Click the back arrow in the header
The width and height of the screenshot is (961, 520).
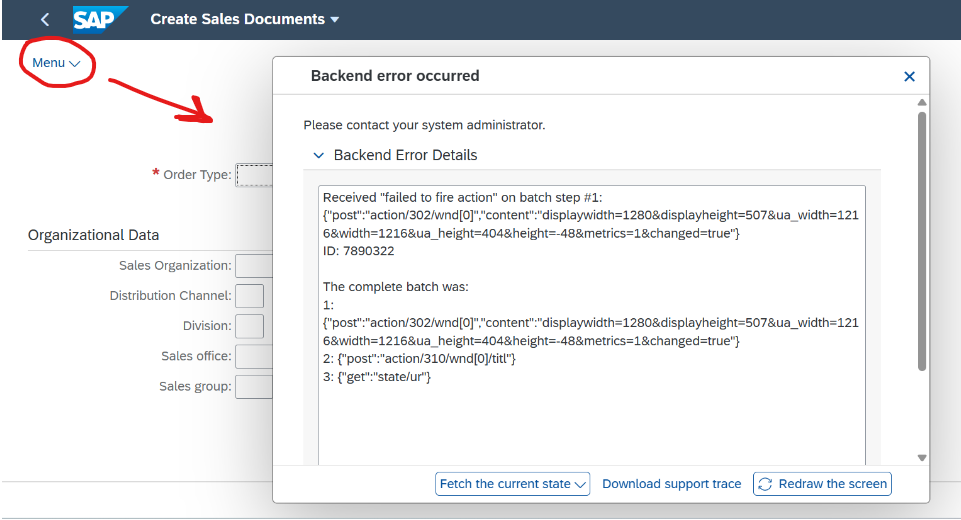(45, 20)
